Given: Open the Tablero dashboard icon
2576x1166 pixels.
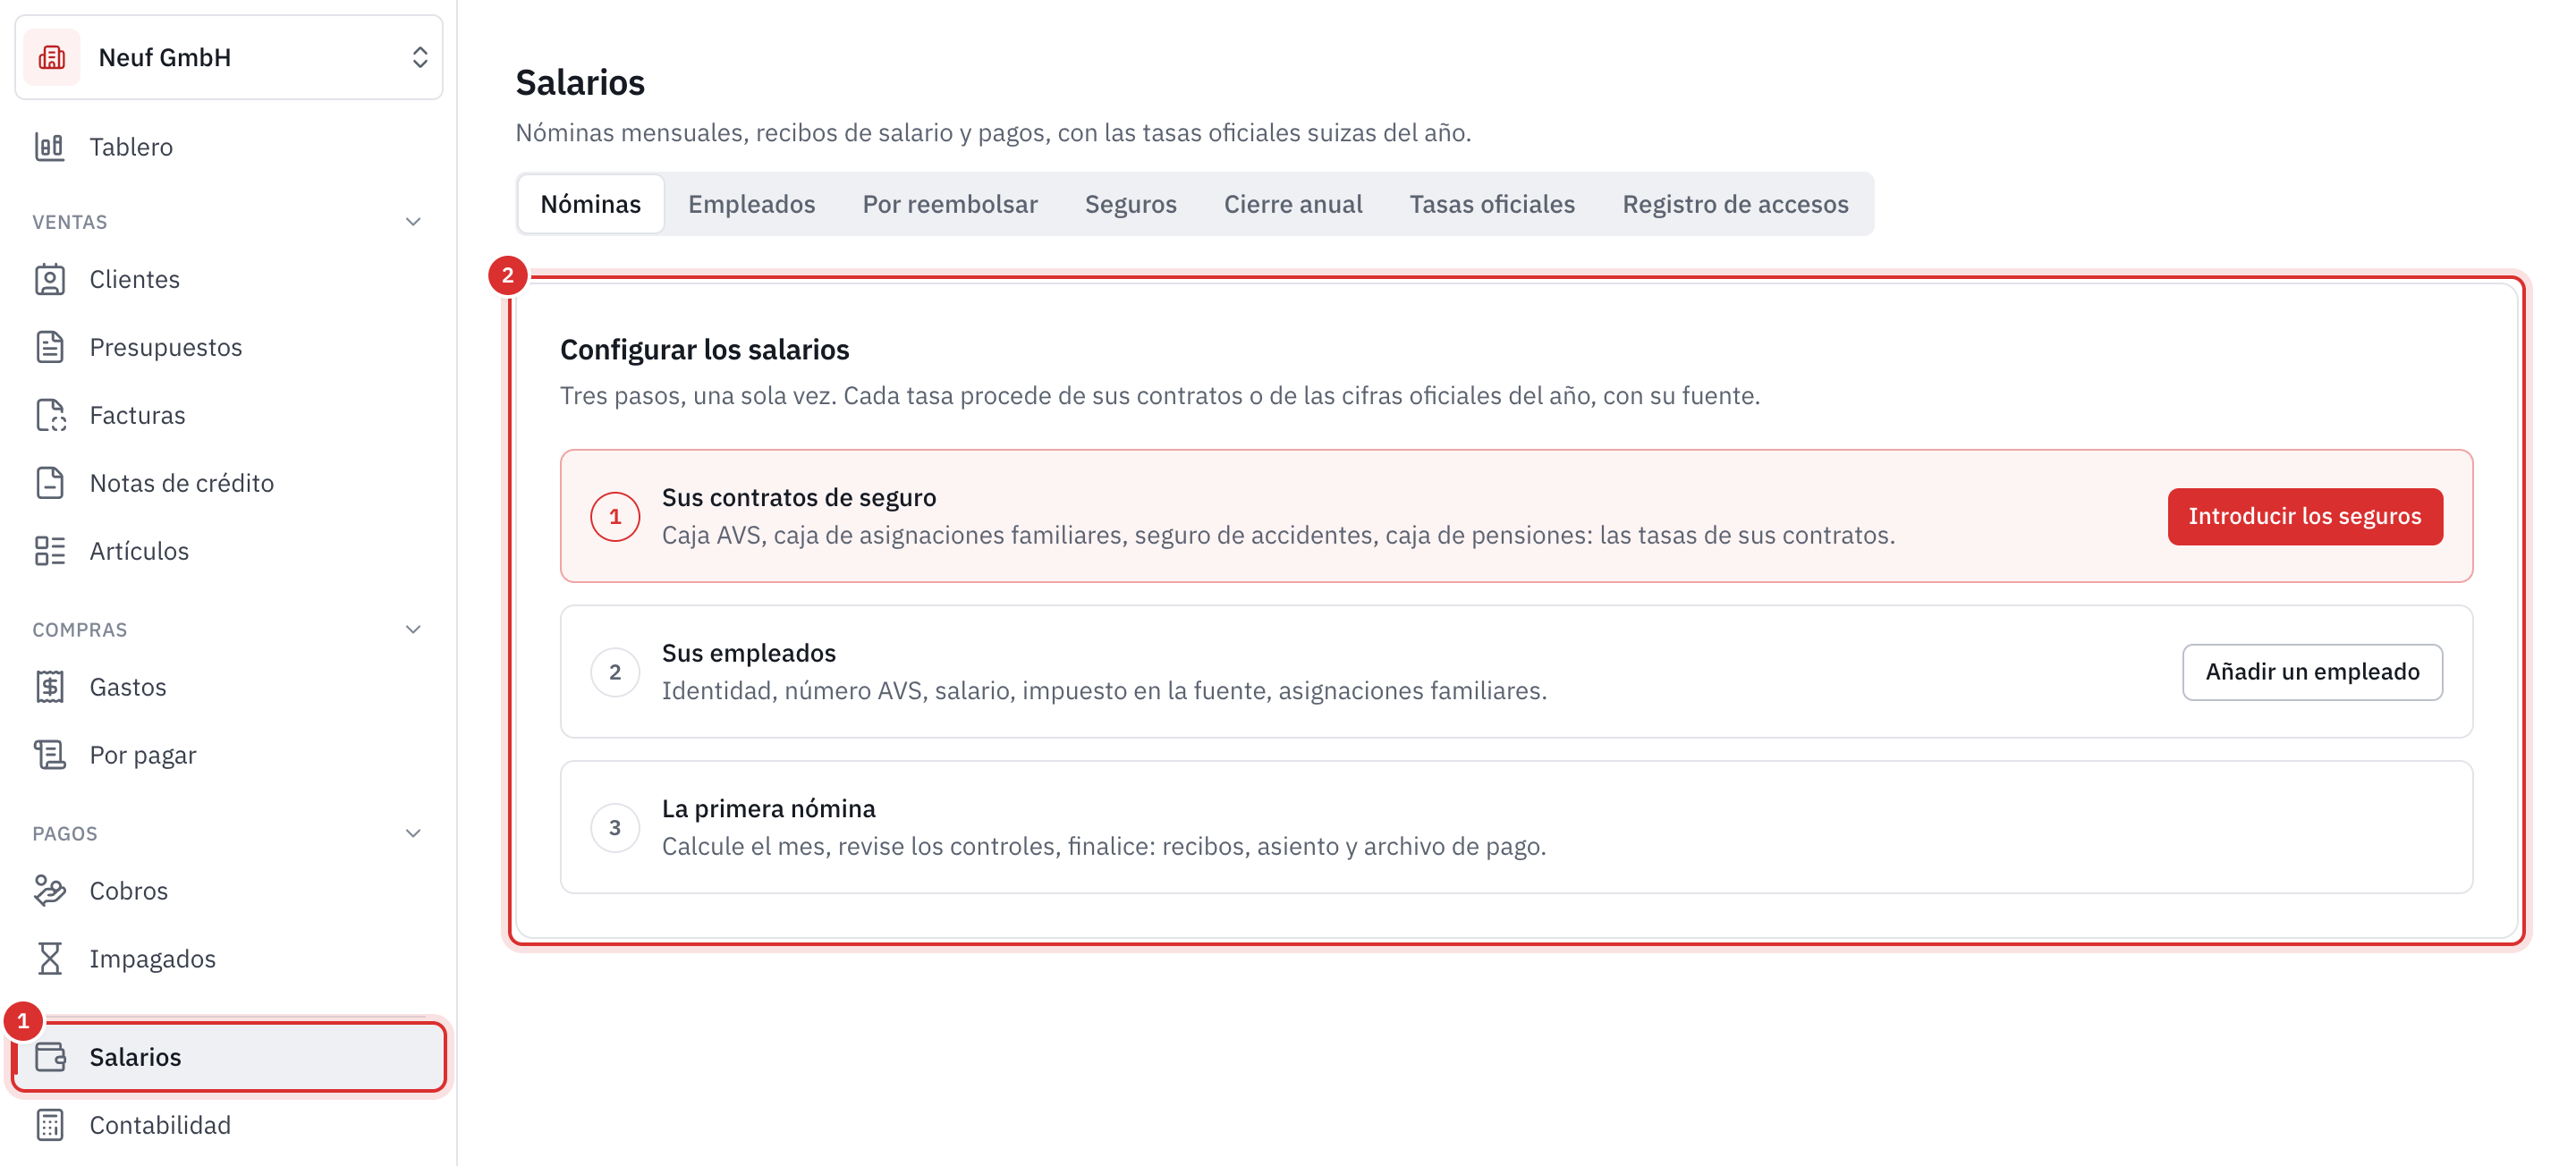Looking at the screenshot, I should coord(49,147).
